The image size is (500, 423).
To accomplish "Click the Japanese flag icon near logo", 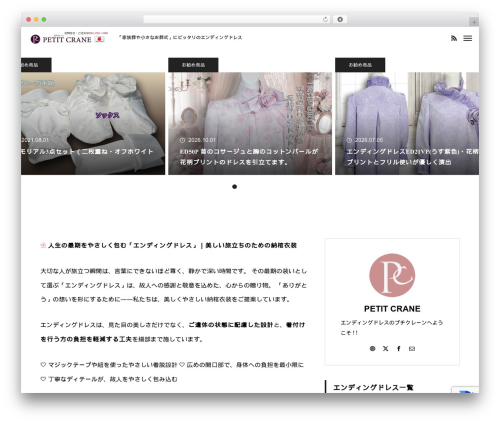I will [99, 39].
